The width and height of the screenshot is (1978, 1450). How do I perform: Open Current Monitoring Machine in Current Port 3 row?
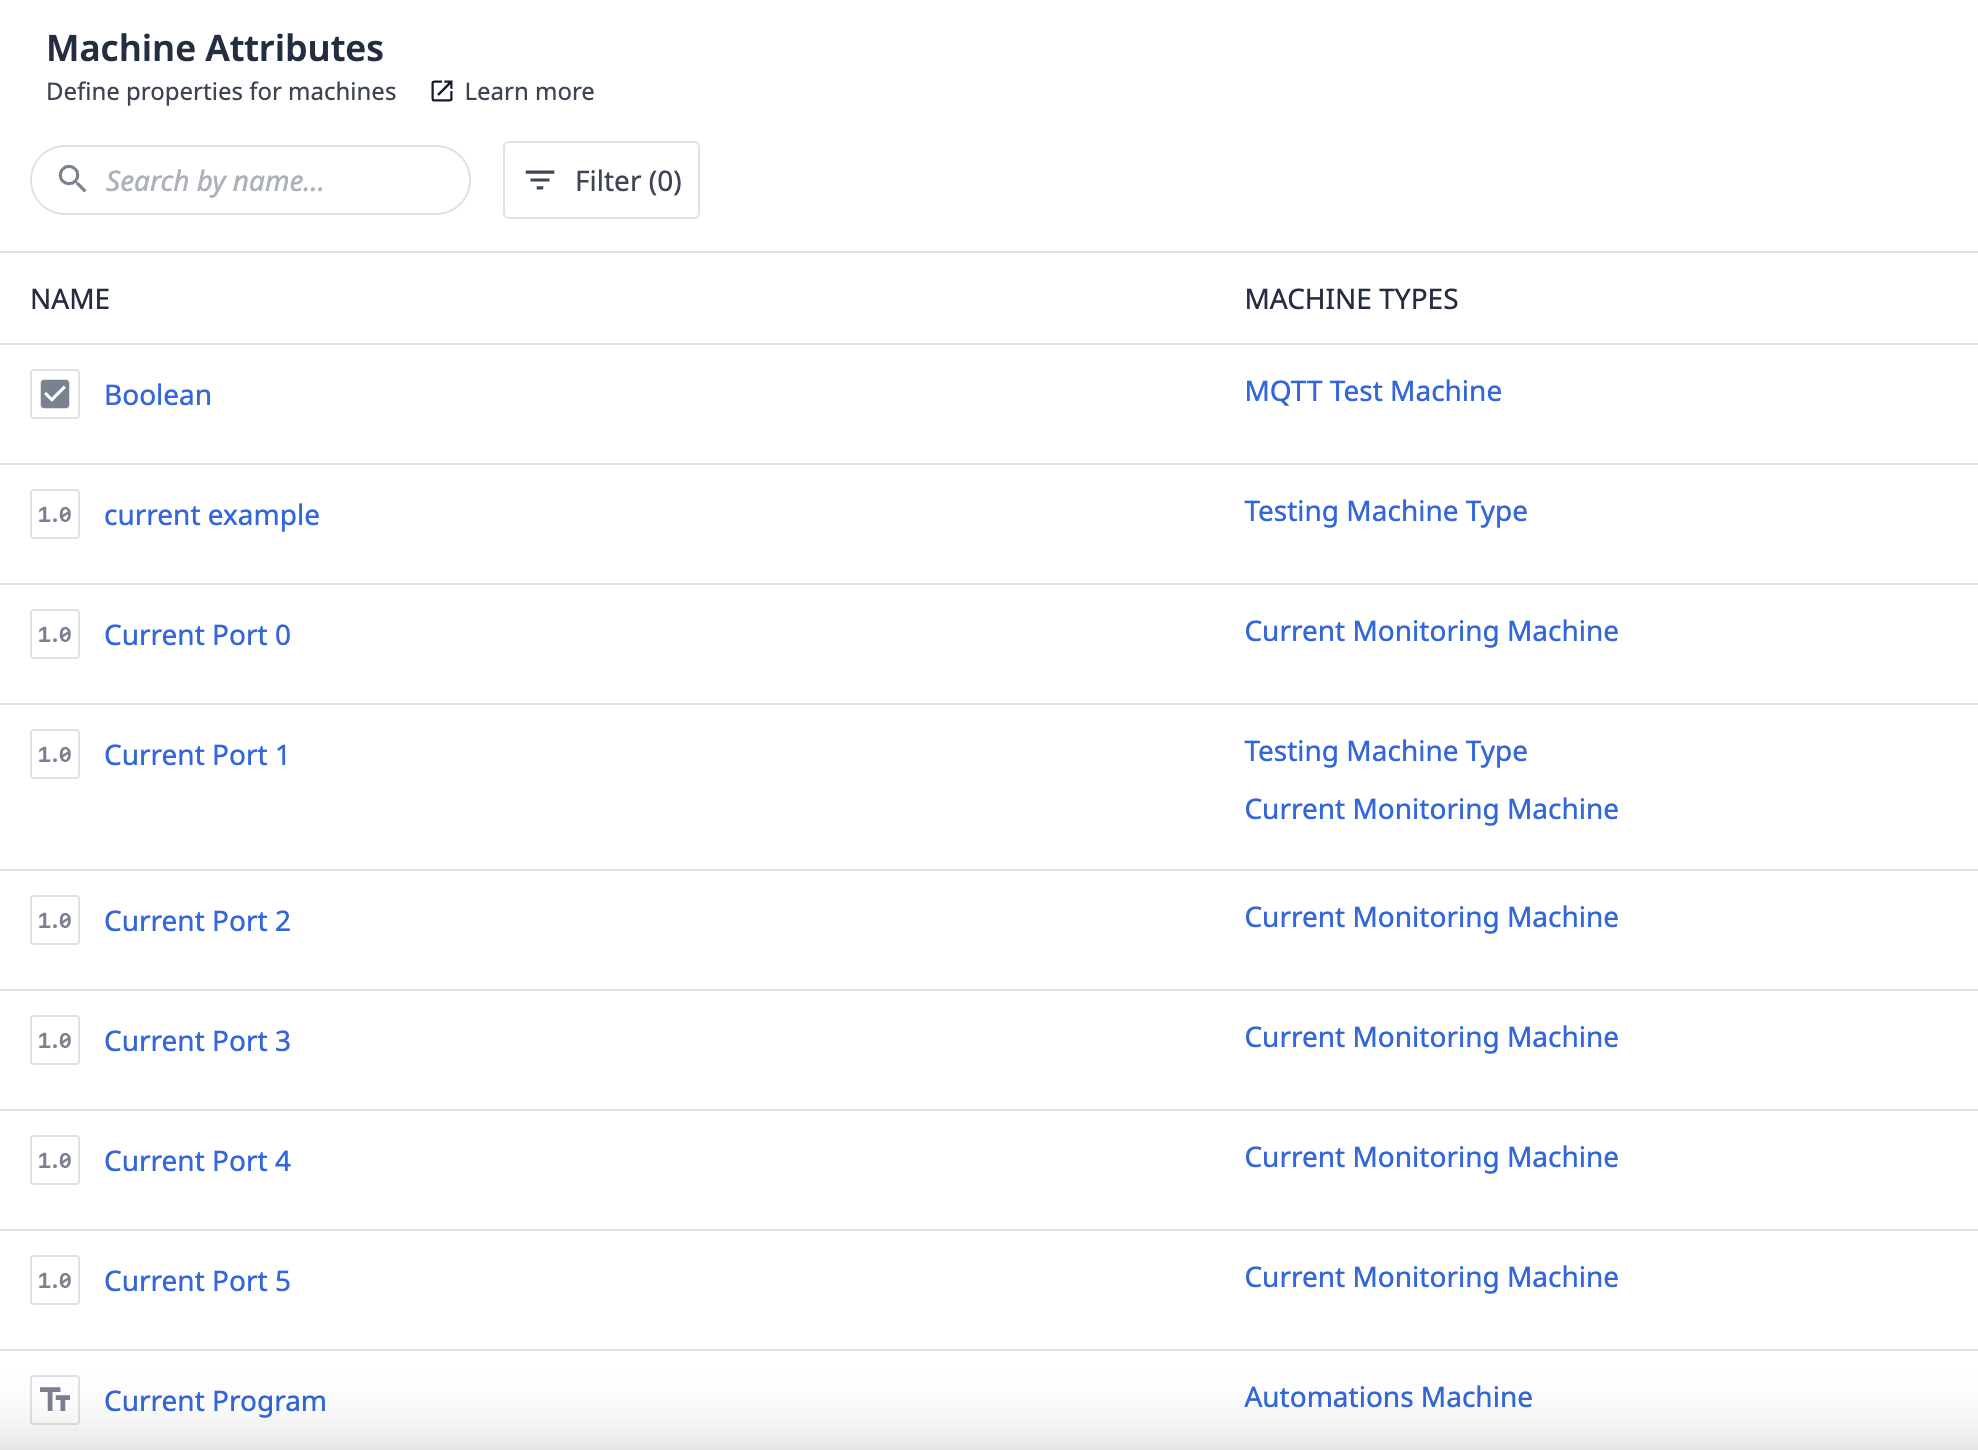coord(1431,1037)
